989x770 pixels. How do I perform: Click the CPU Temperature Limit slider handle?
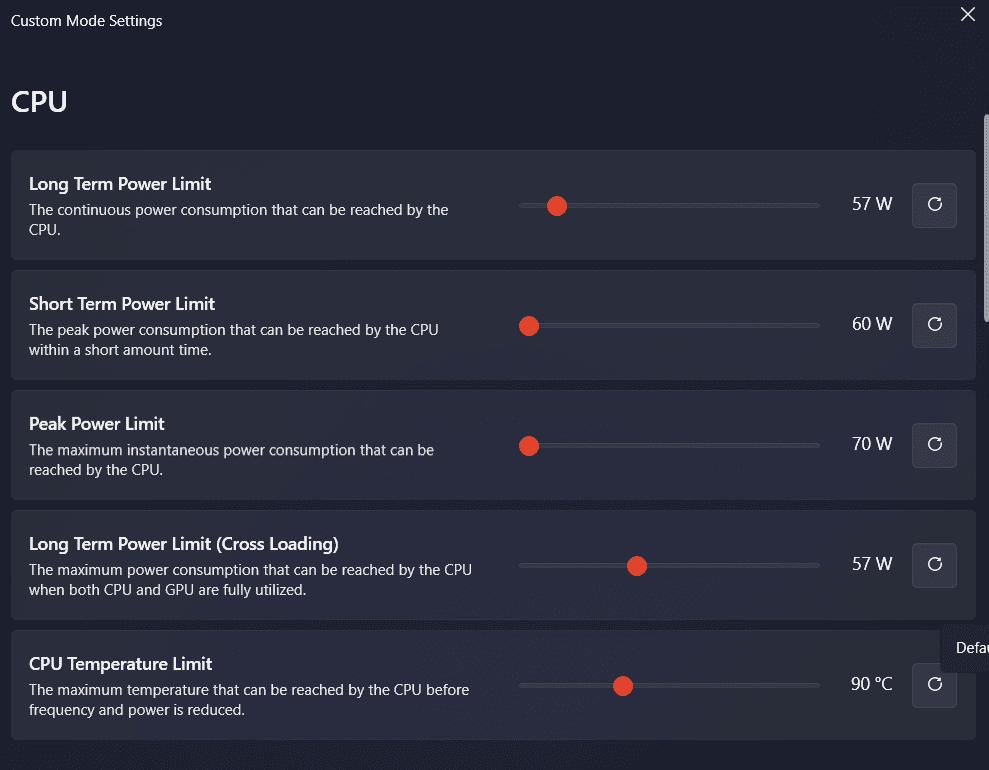pyautogui.click(x=623, y=686)
